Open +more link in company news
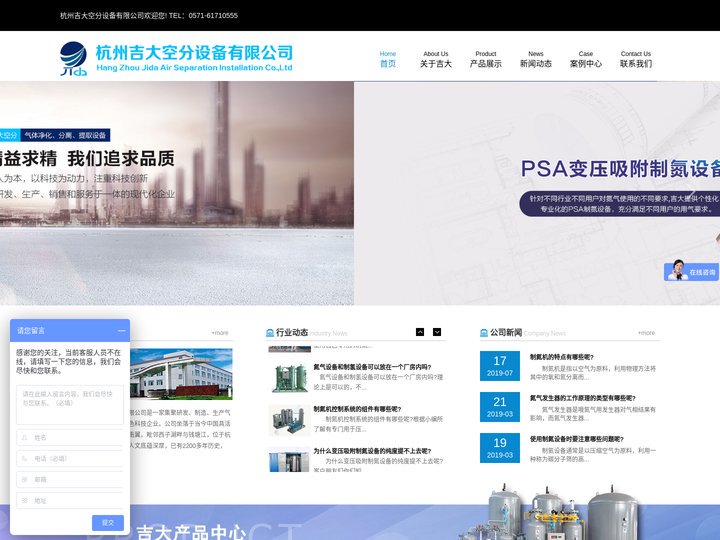The height and width of the screenshot is (540, 720). click(647, 332)
